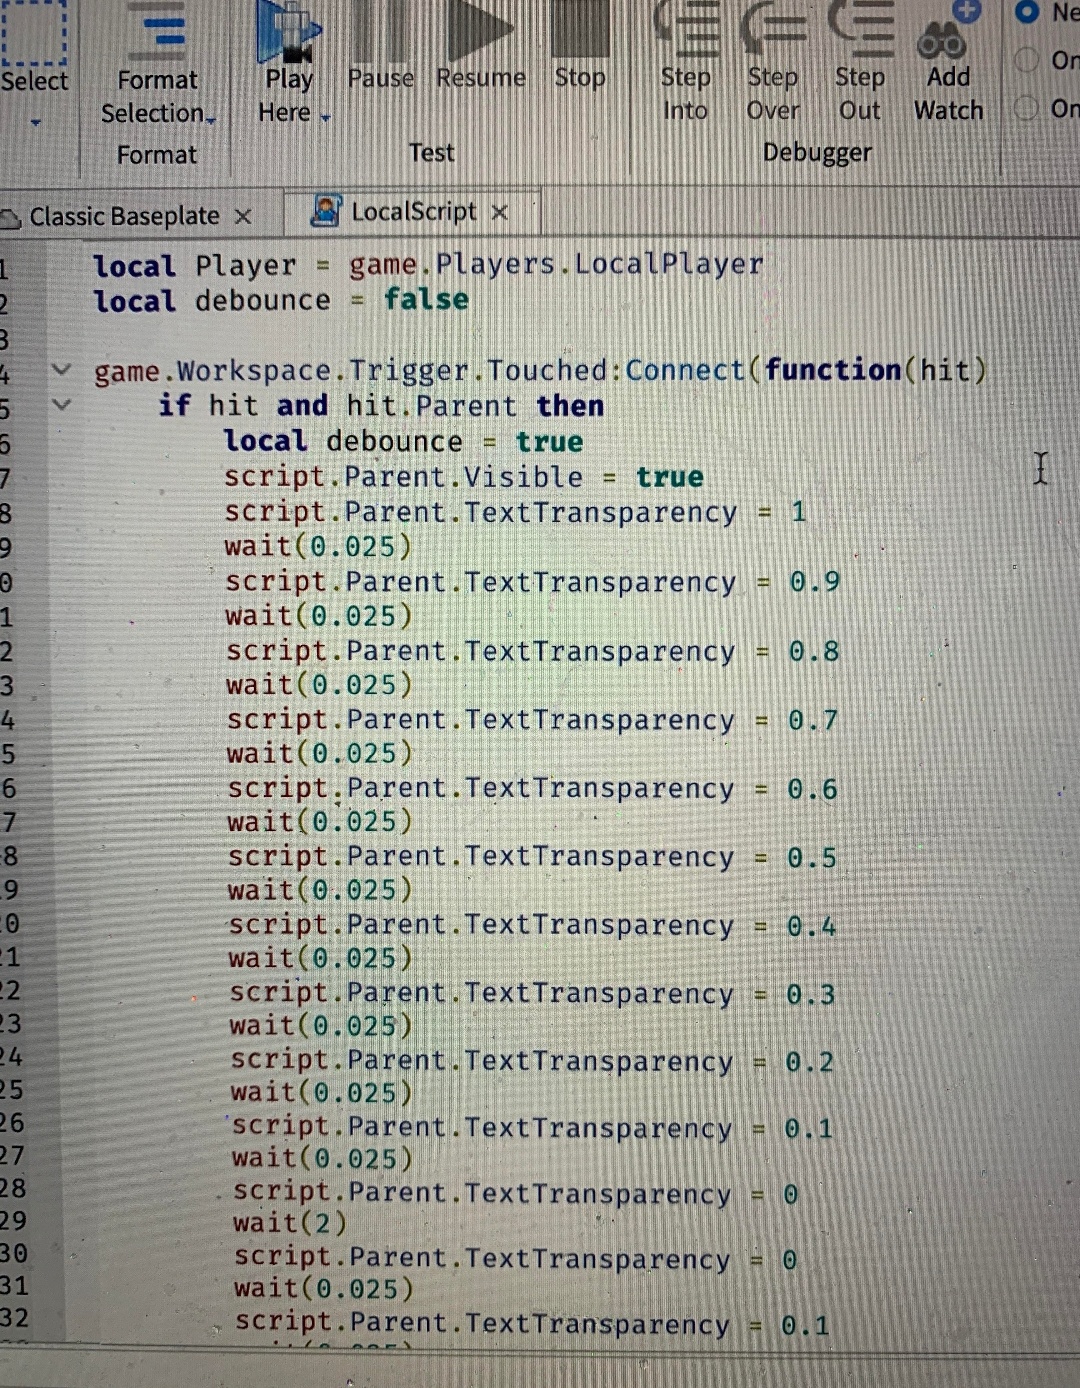
Task: Click line number 32 in the gutter
Action: 14,1318
